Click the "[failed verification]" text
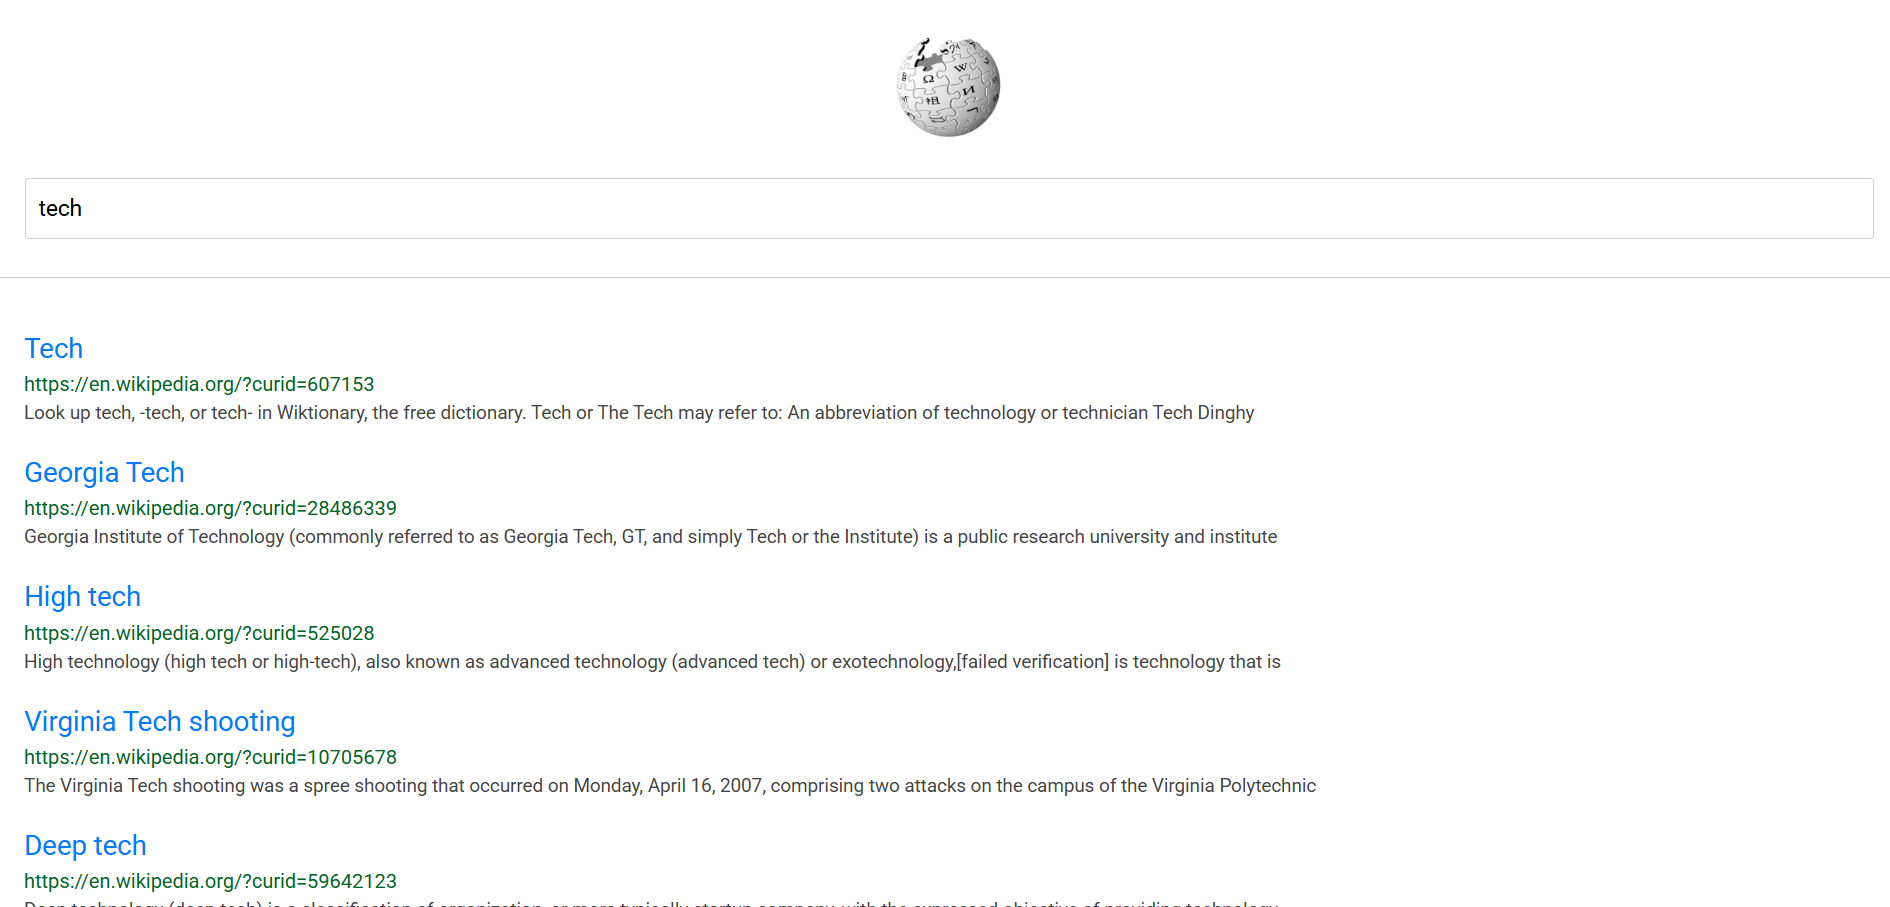1890x907 pixels. pos(1033,662)
